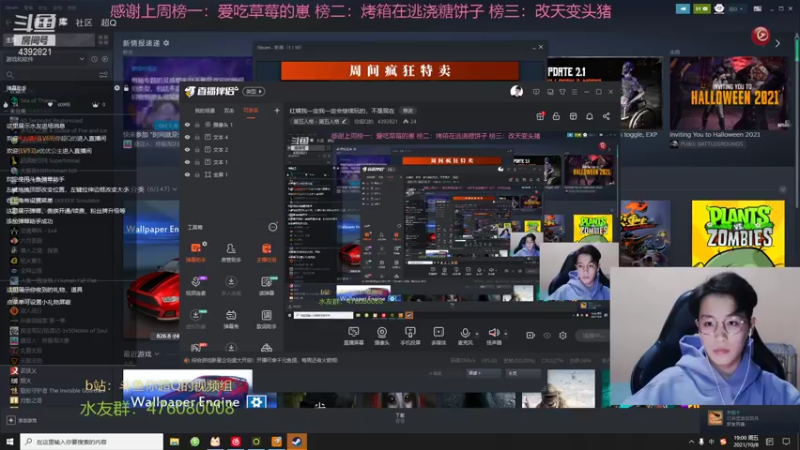Click red circular play button top right
Screen dimensions: 800x450
click(761, 35)
